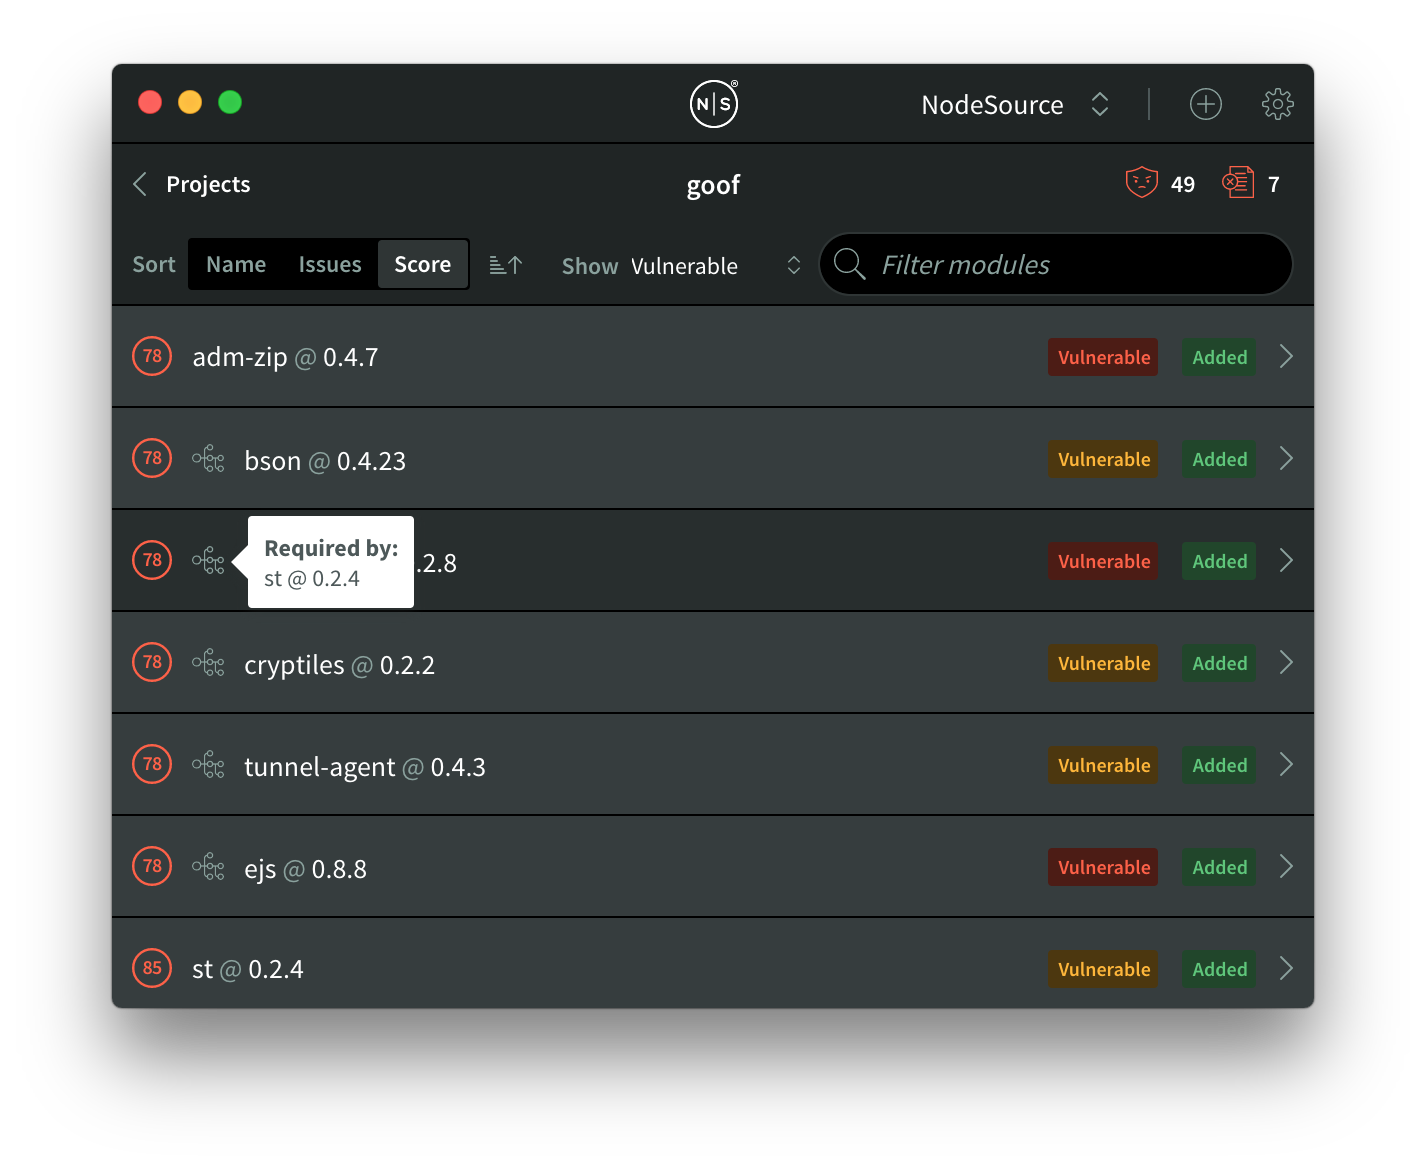
Task: Expand adm-zip row details chevron
Action: [x=1286, y=356]
